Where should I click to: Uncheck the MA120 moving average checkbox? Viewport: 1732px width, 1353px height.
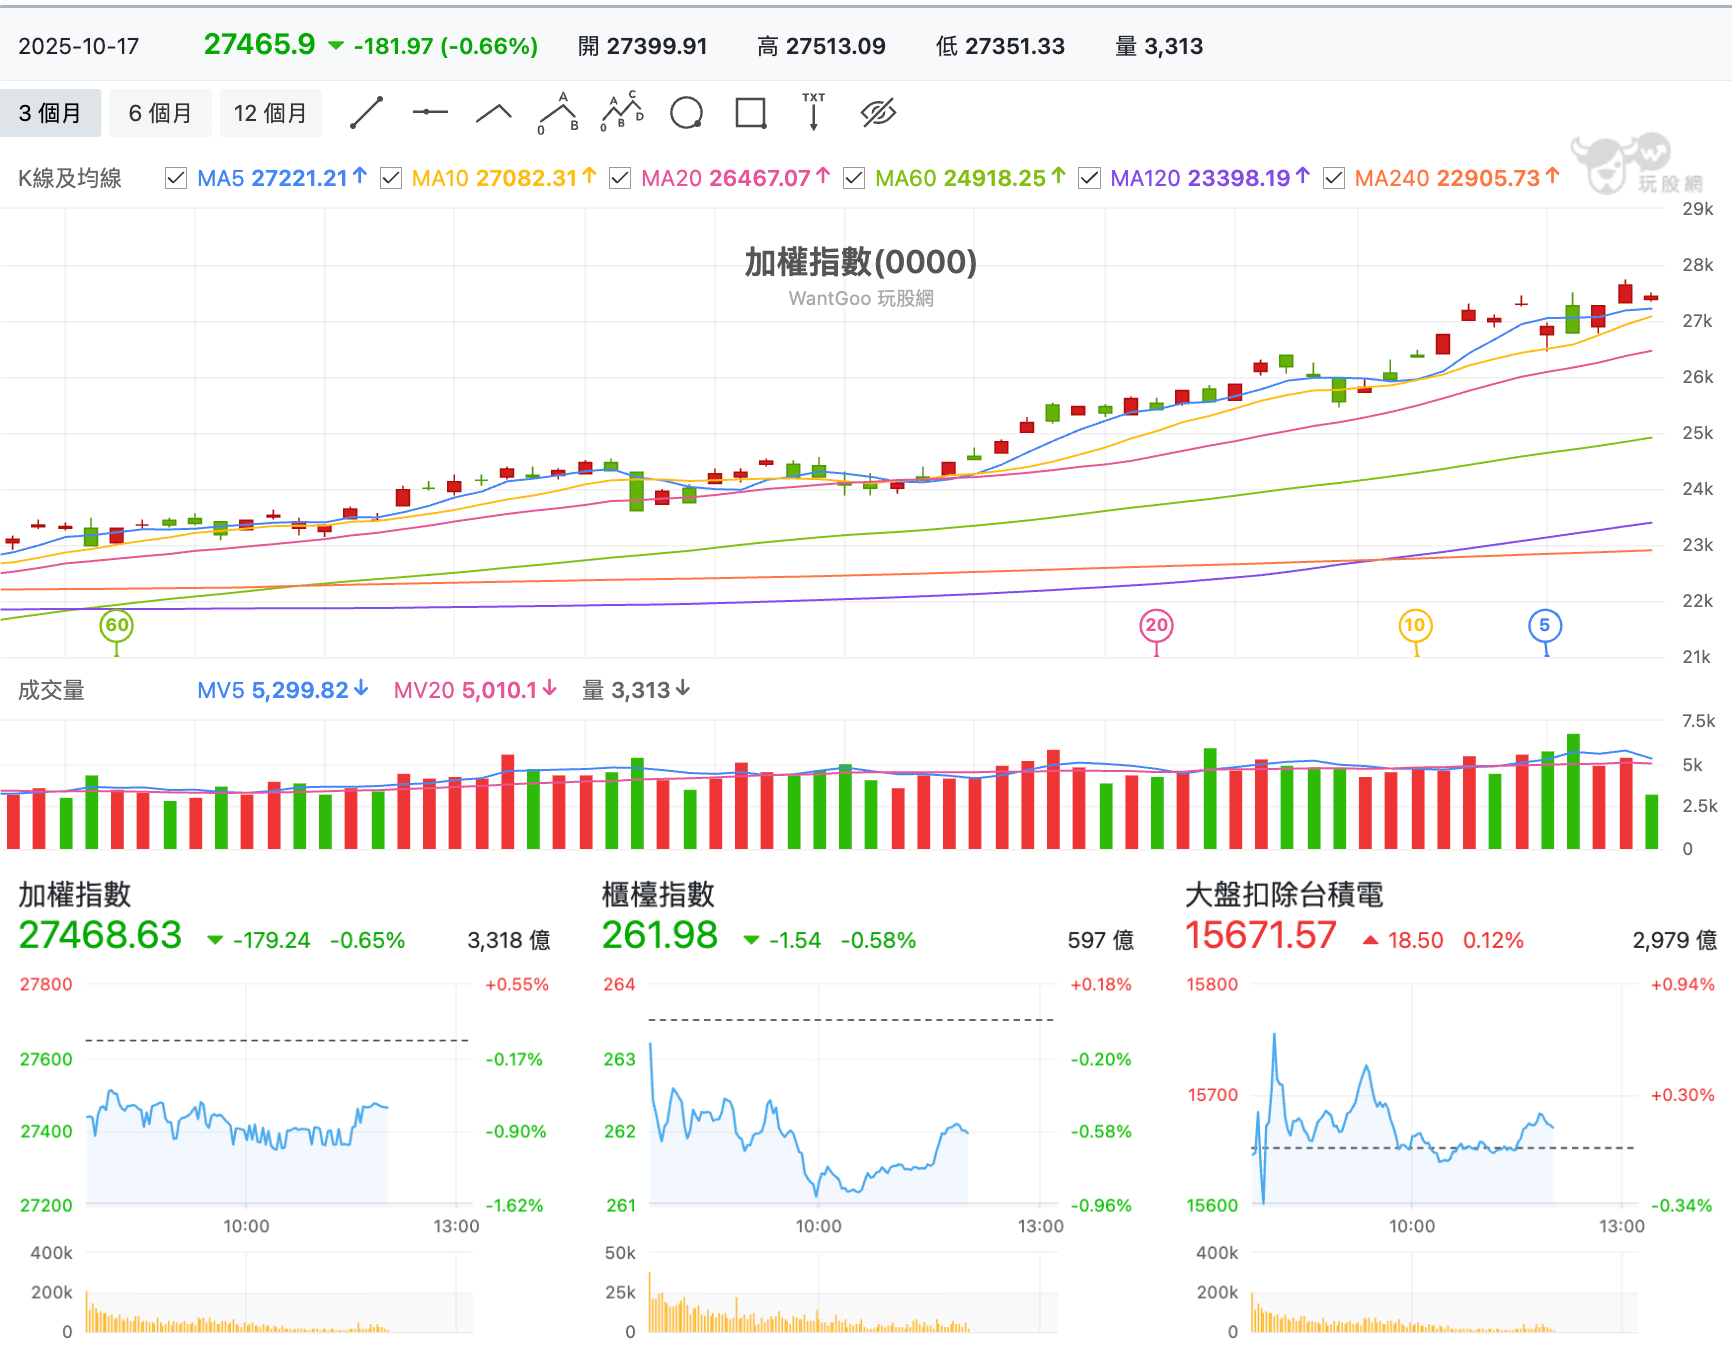[1089, 178]
